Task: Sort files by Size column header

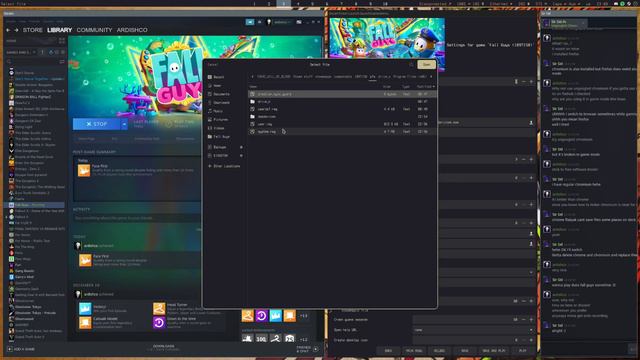Action: point(387,87)
